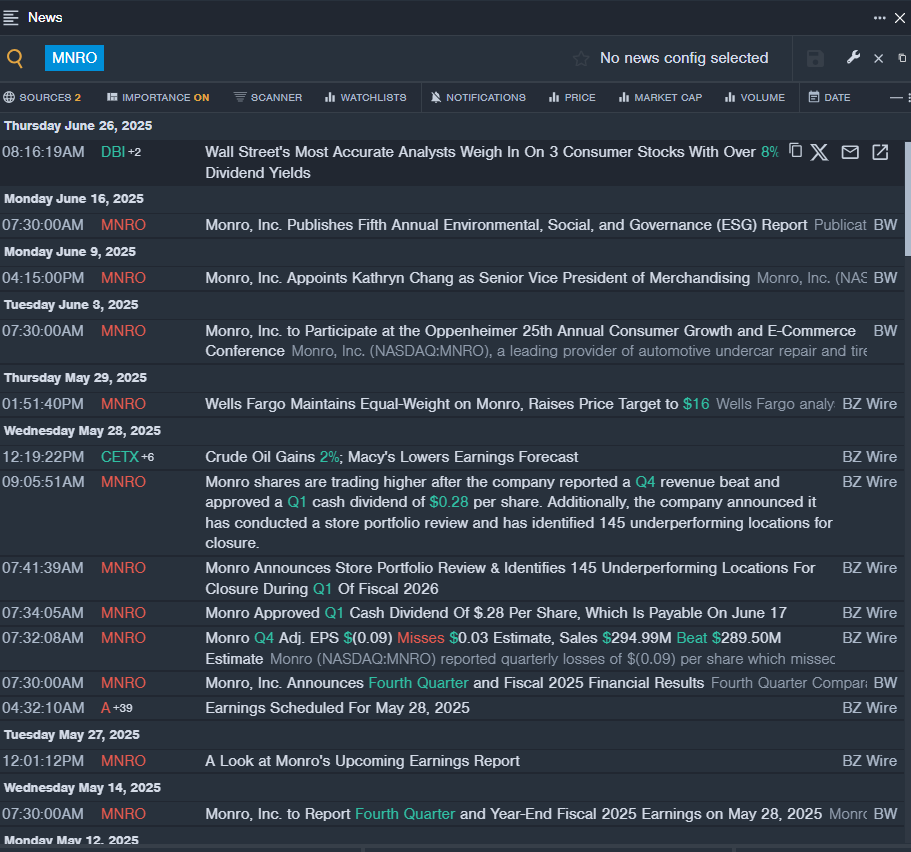The width and height of the screenshot is (911, 852).
Task: Open 'Monro shares are trading higher' story
Action: click(x=519, y=513)
